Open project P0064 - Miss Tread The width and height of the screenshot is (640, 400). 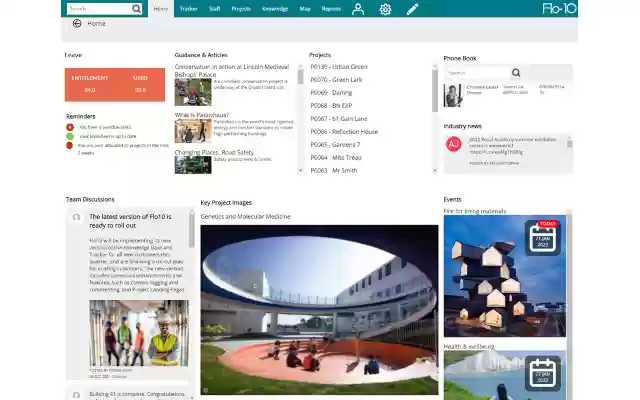click(x=336, y=158)
